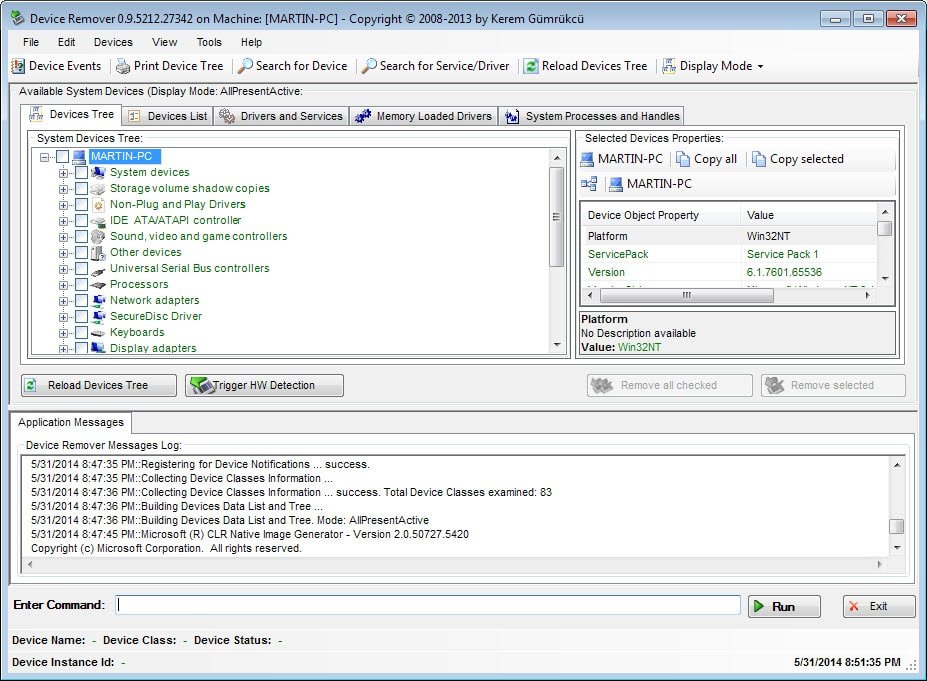Click the Copy all icon
927x681 pixels.
tap(683, 159)
